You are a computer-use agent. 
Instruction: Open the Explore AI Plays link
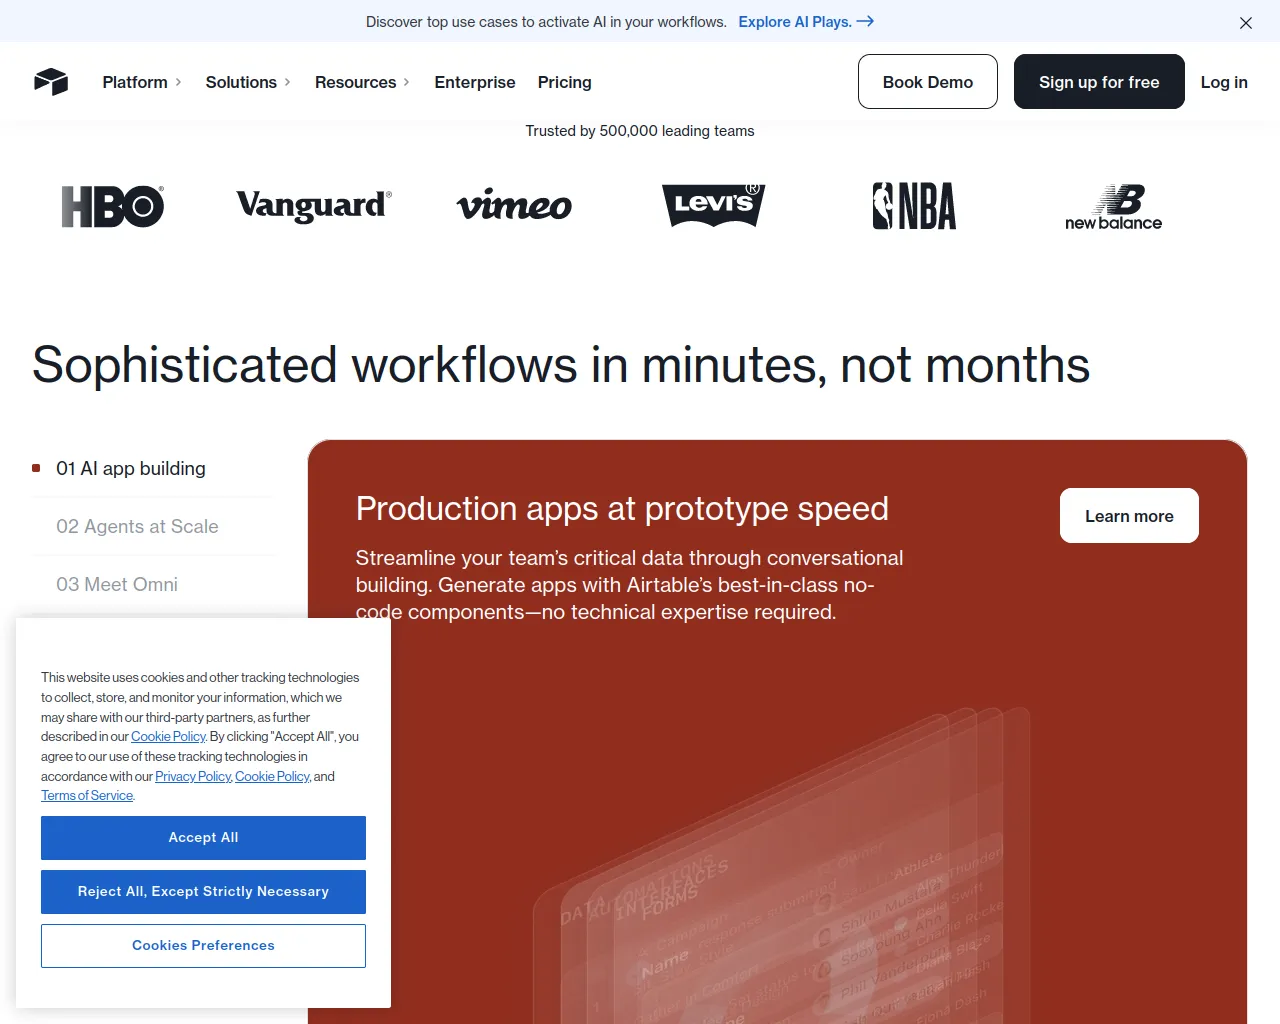tap(806, 21)
